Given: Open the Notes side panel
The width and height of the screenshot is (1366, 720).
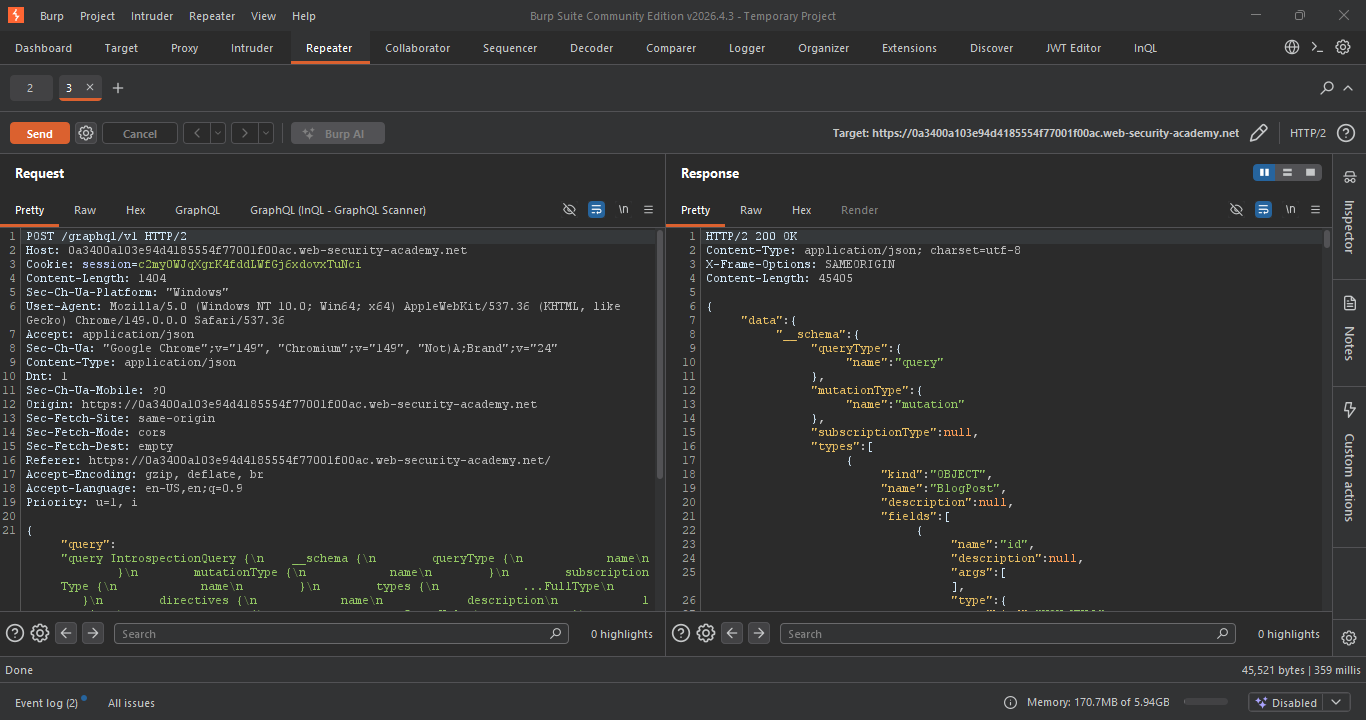Looking at the screenshot, I should [1349, 327].
